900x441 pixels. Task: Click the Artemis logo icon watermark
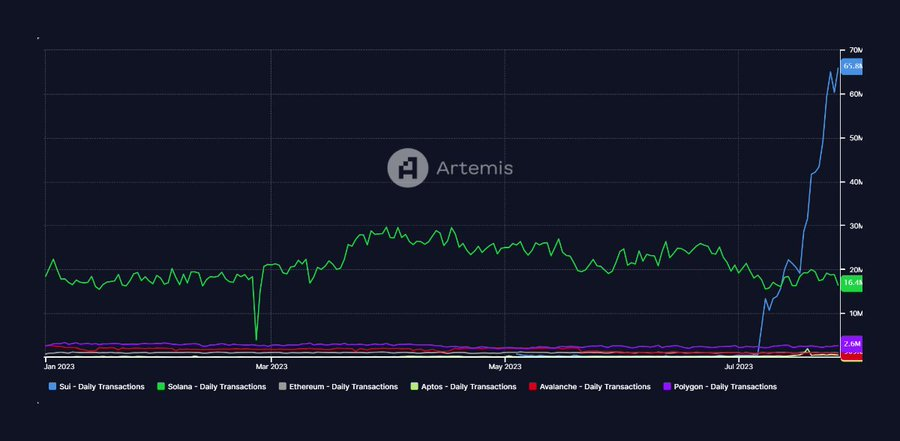[407, 168]
